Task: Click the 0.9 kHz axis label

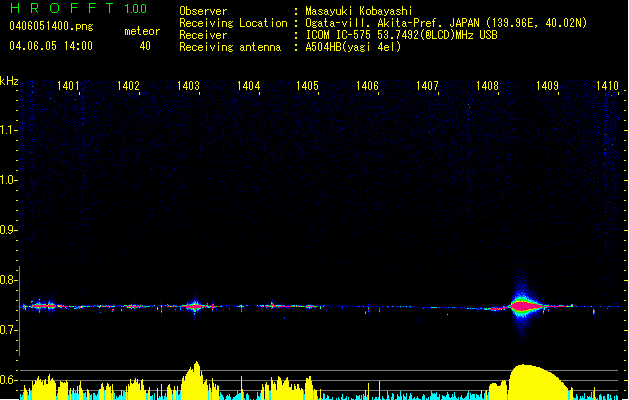Action: point(8,230)
